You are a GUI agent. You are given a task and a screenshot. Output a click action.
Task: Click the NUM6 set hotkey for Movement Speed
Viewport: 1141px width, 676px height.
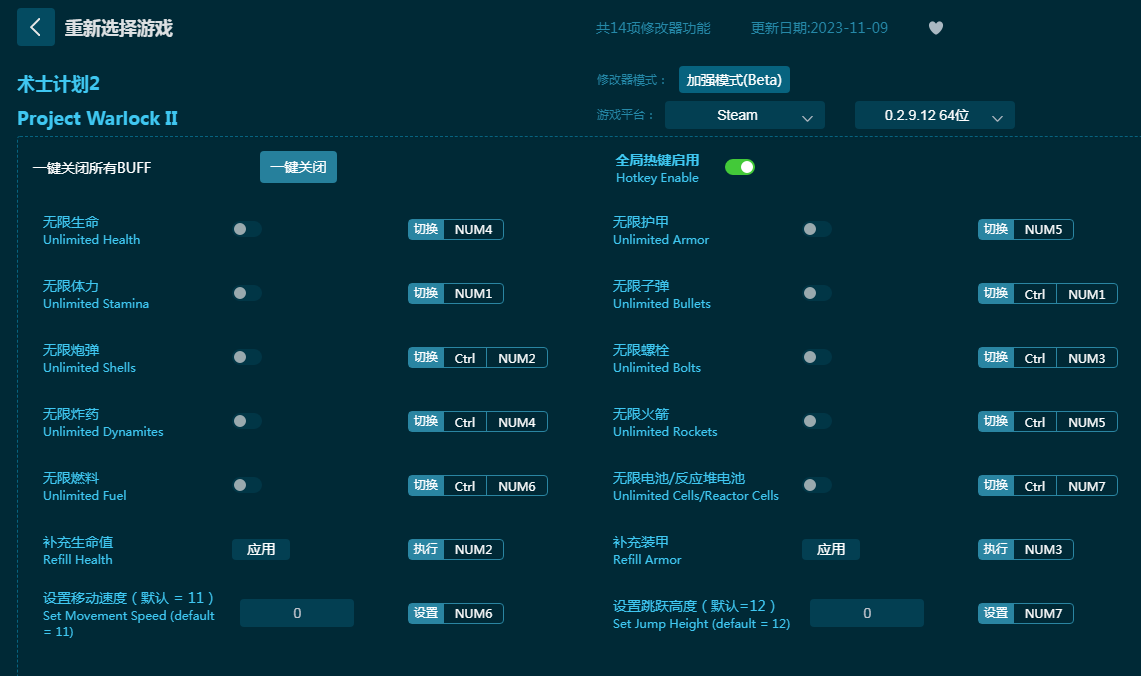456,614
